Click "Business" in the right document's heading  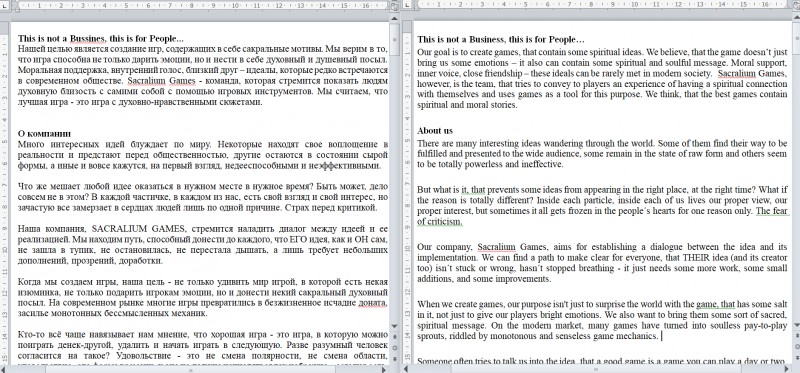coord(486,39)
